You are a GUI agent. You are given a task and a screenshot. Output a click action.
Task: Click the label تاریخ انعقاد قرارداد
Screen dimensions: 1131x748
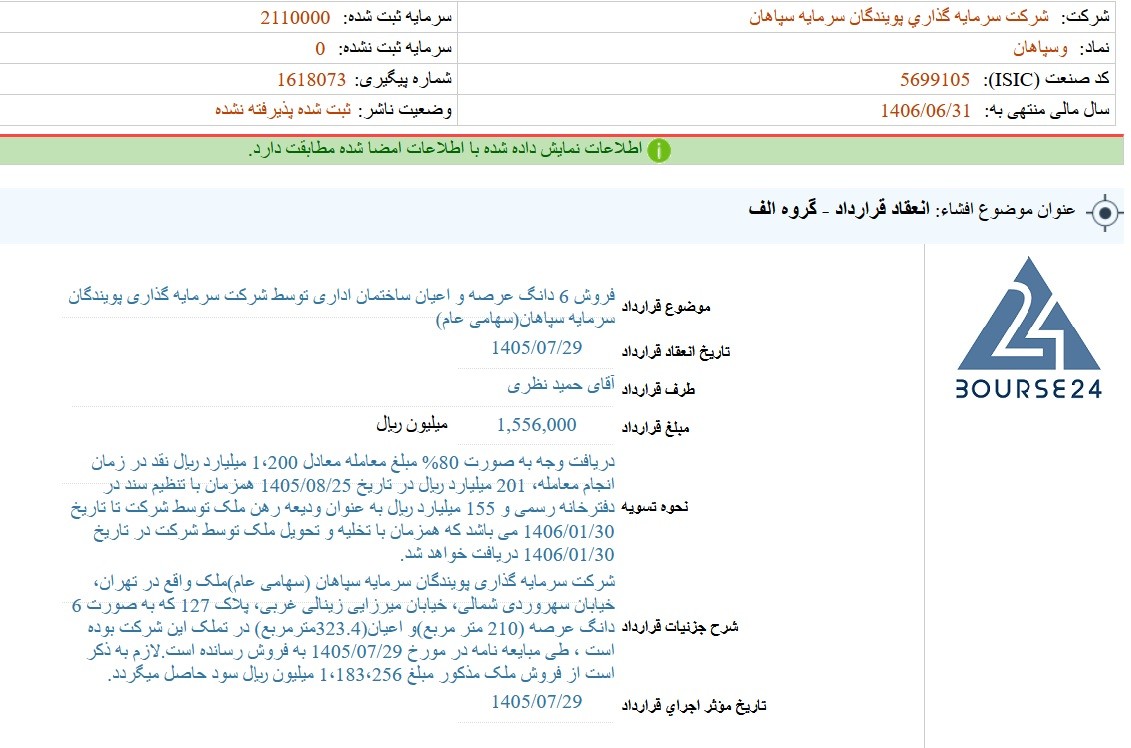676,351
